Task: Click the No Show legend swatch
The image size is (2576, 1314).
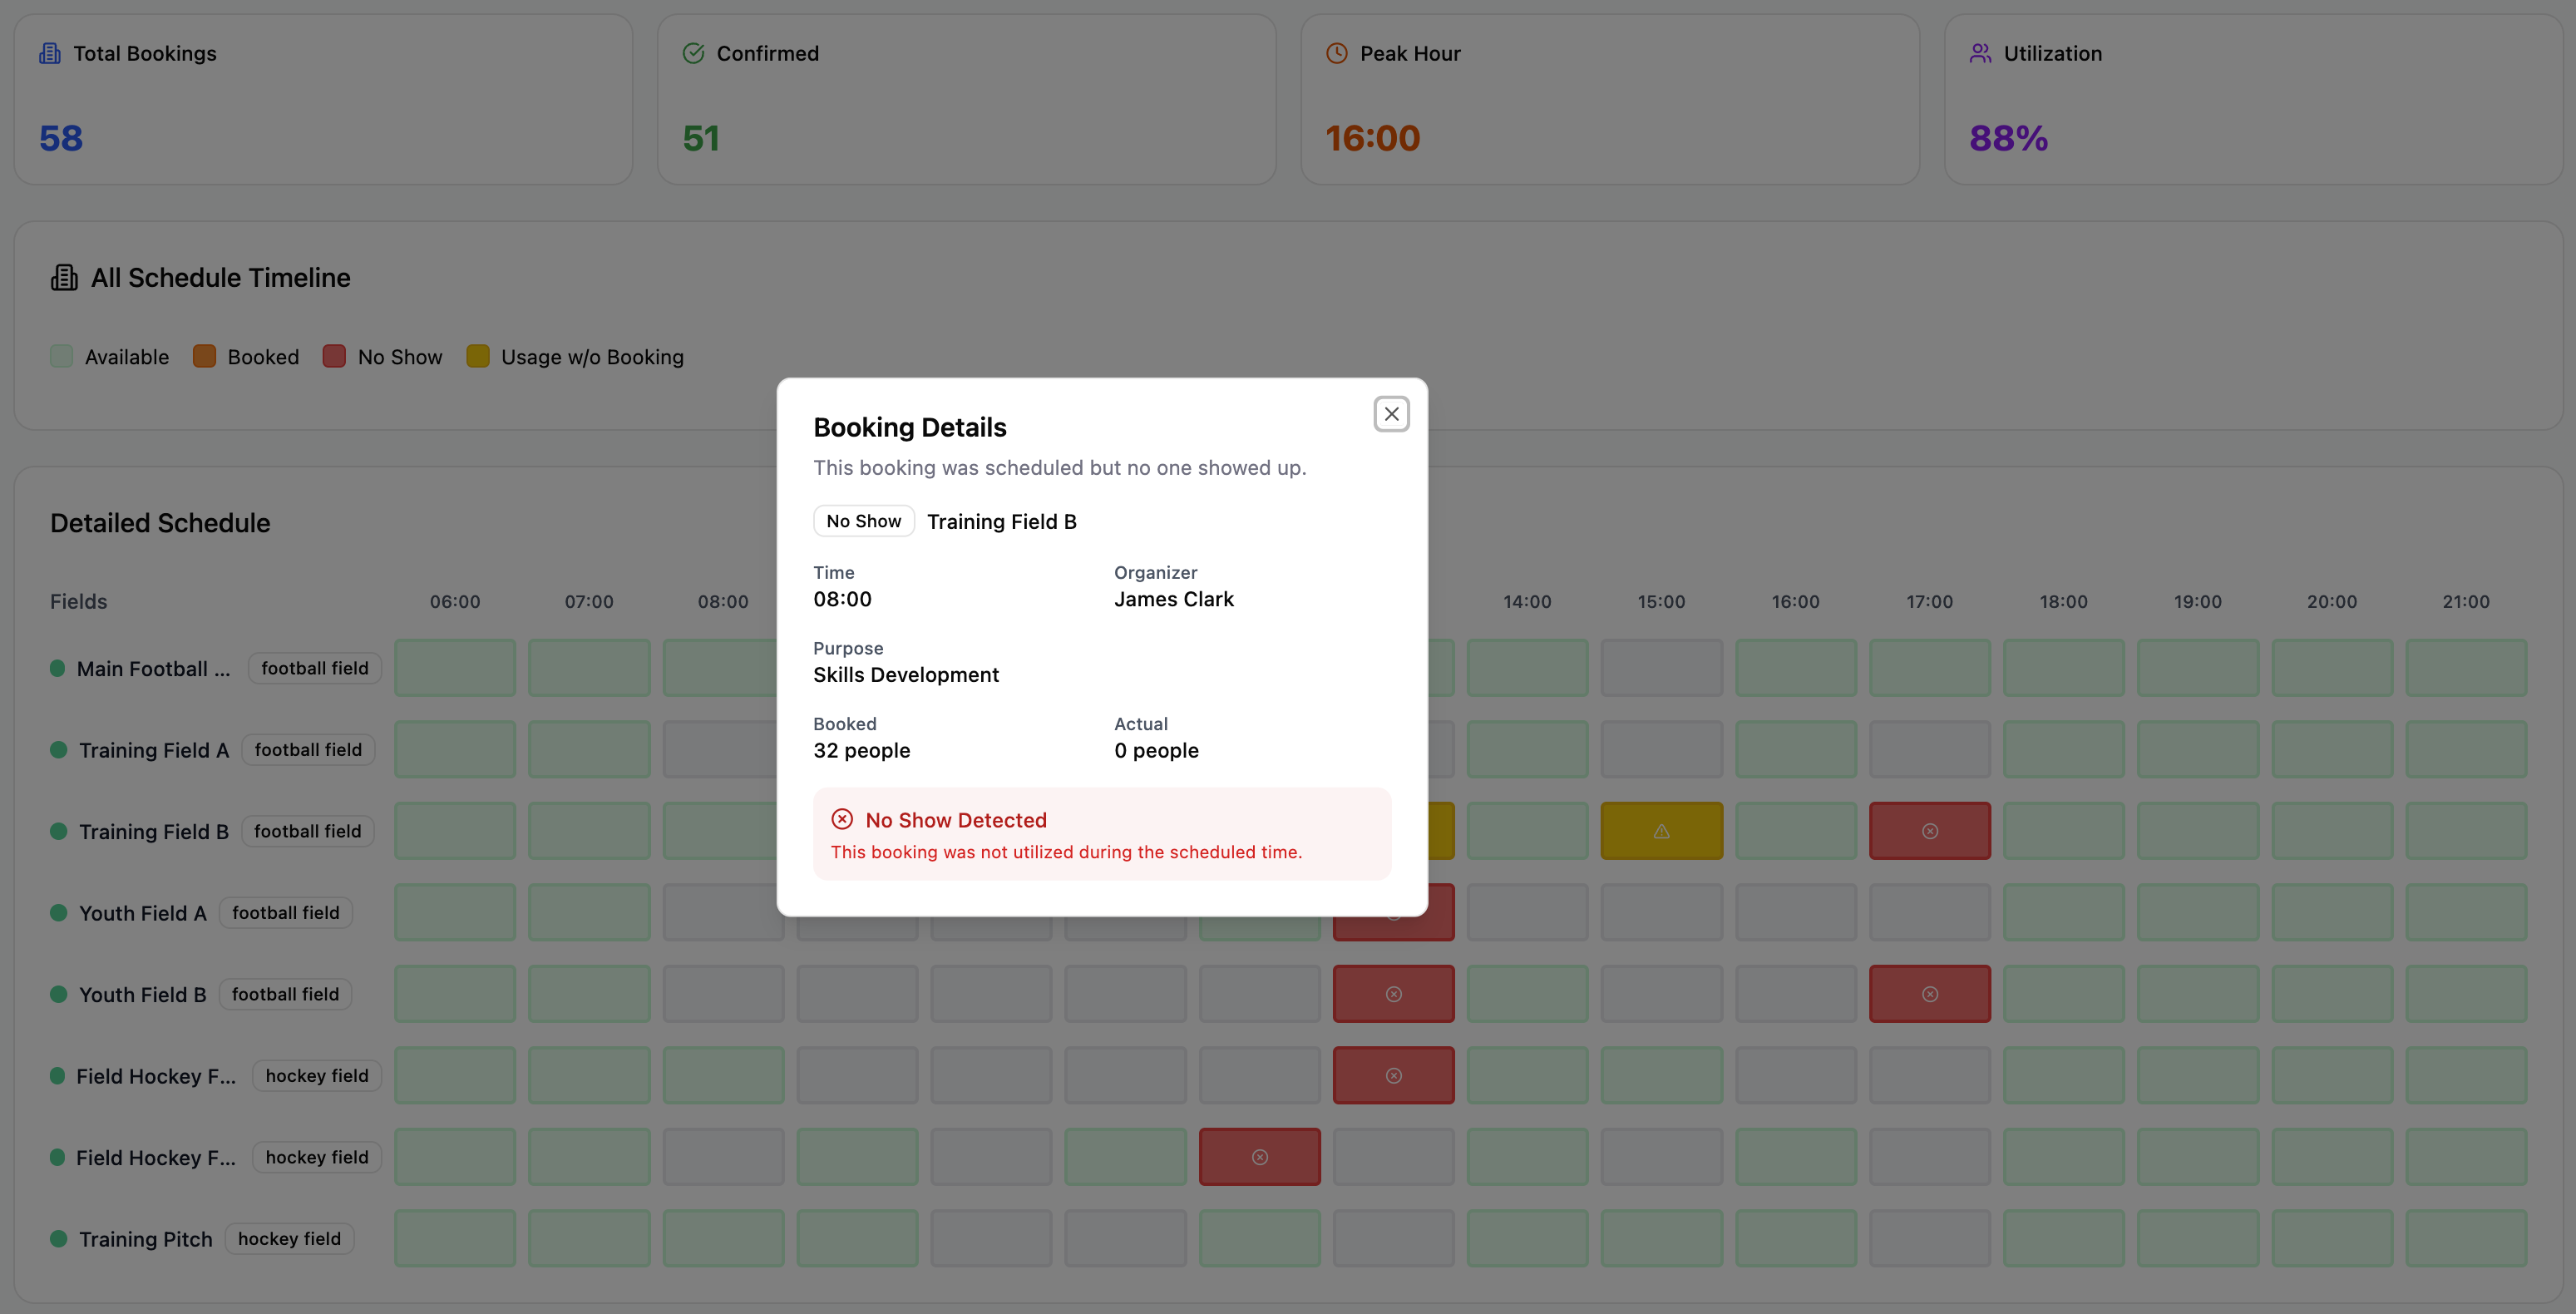Action: (x=334, y=356)
